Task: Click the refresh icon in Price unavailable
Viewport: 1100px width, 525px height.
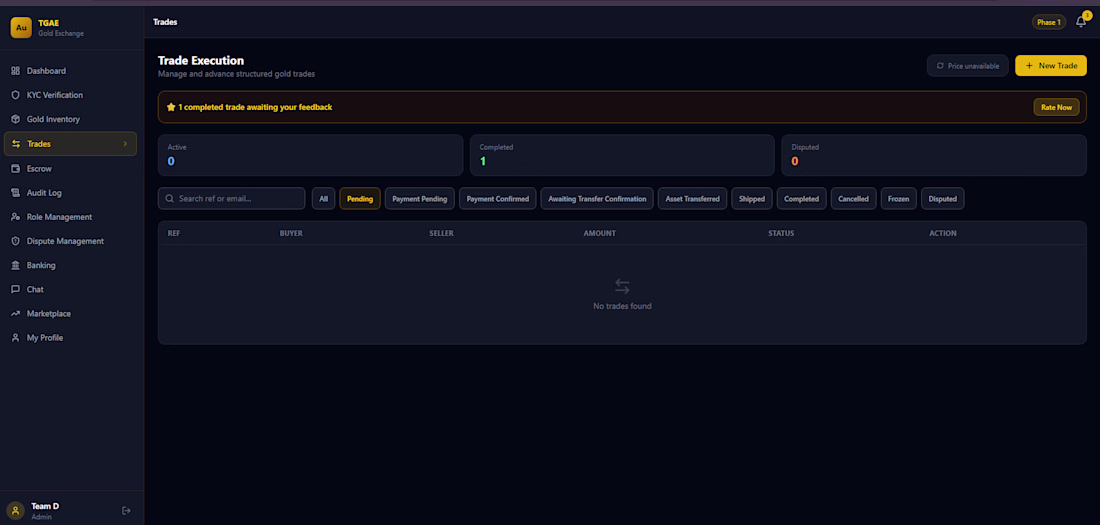Action: point(940,66)
